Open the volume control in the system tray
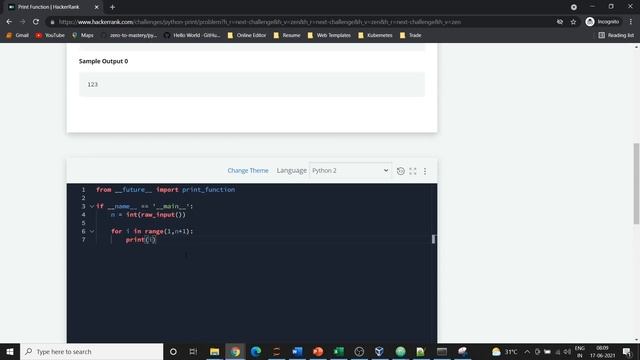 click(x=567, y=351)
